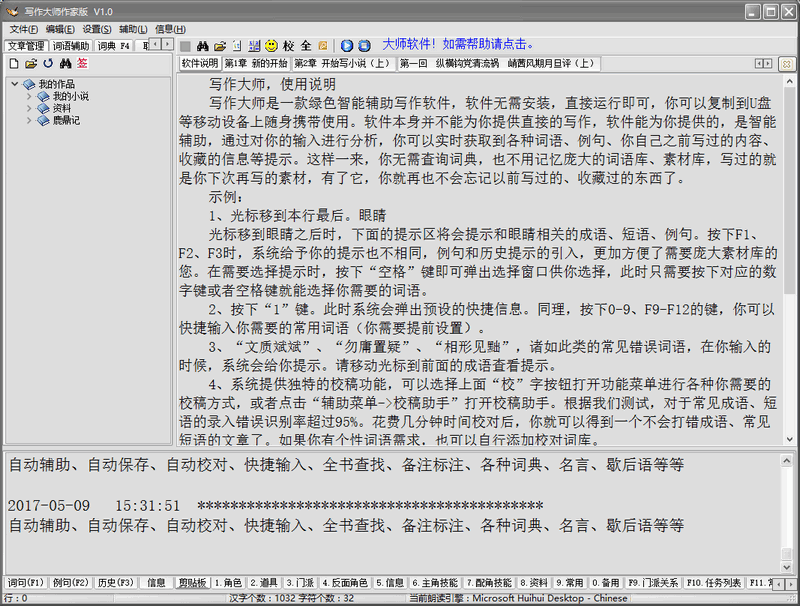Click the binoculars search icon in main toolbar
The width and height of the screenshot is (800, 606).
tap(202, 46)
